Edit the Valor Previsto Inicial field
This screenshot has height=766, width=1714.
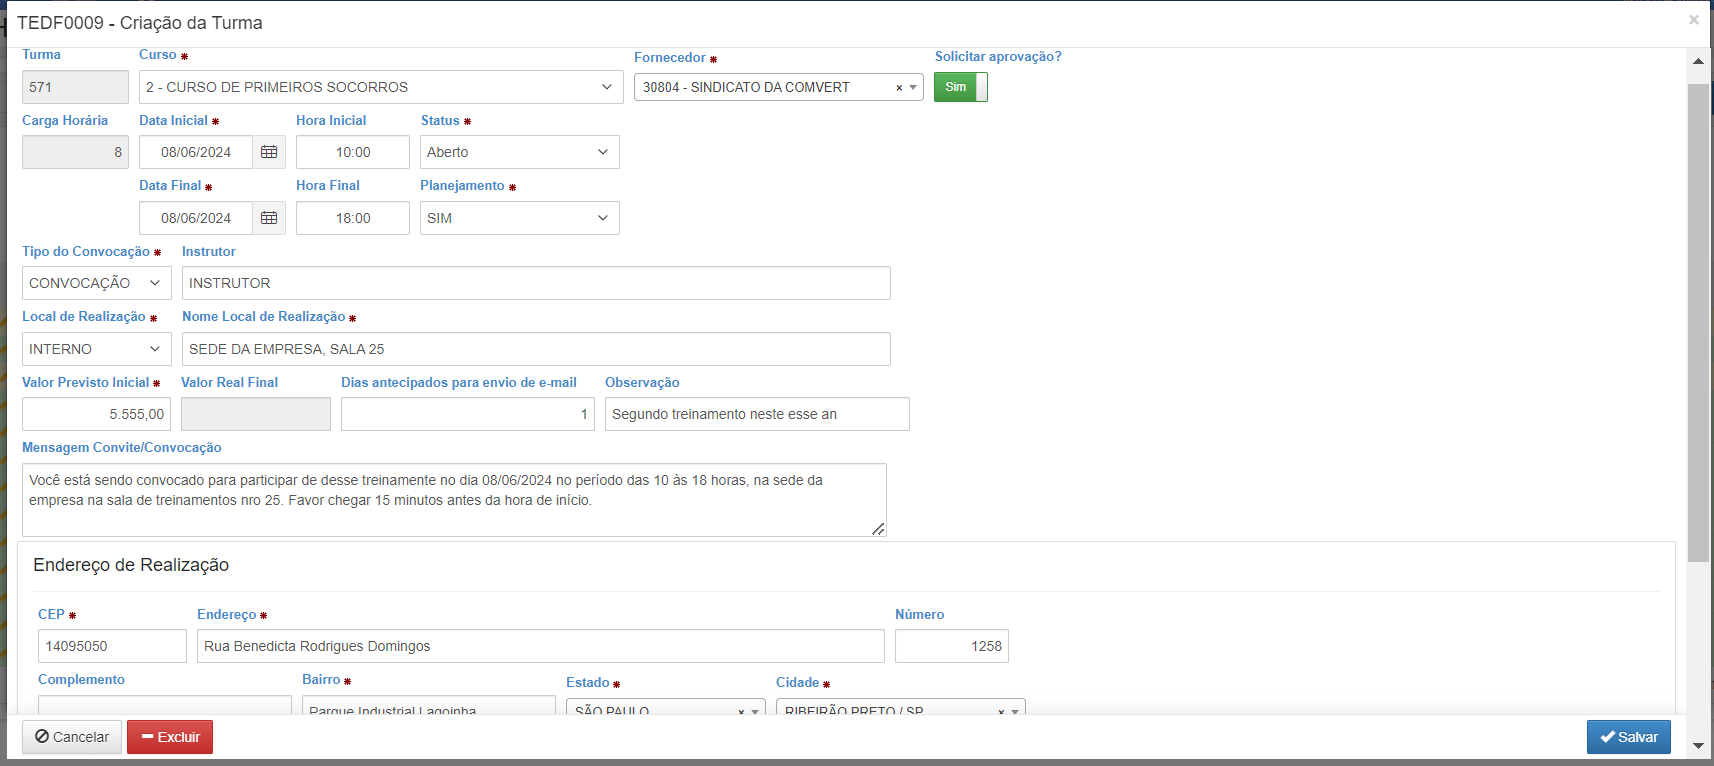click(x=96, y=414)
